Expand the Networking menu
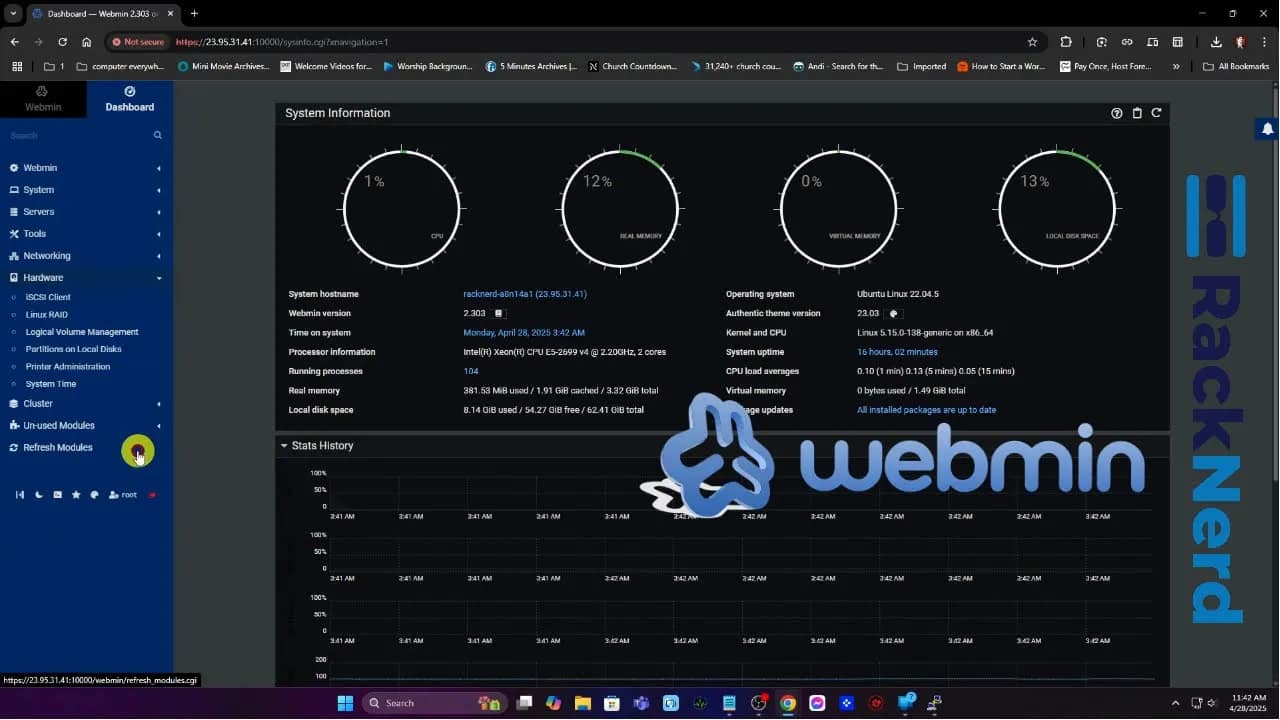 point(46,256)
